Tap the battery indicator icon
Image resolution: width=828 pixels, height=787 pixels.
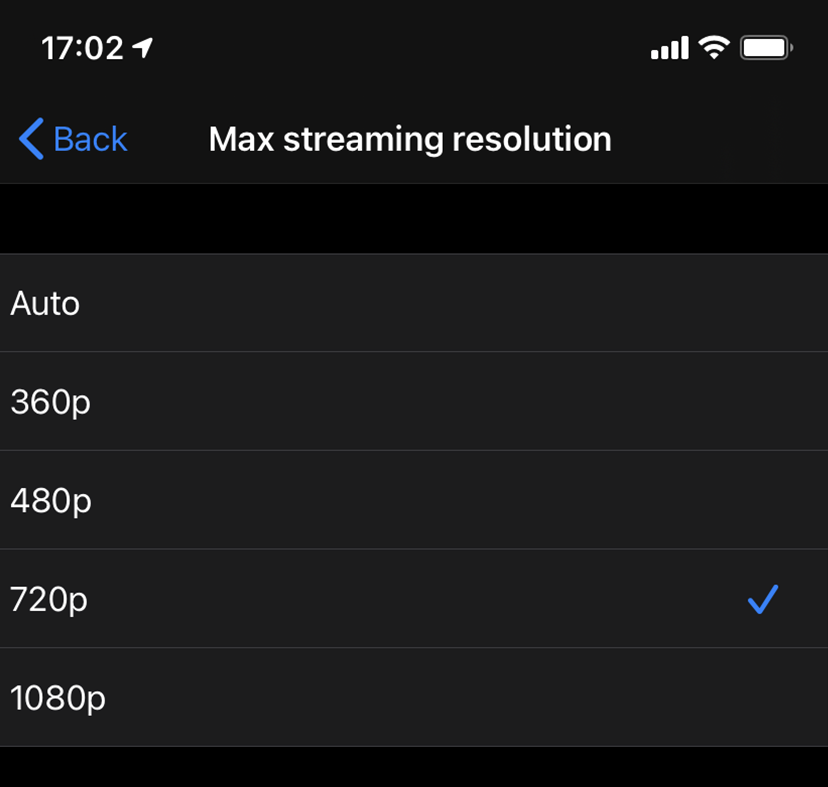point(766,47)
